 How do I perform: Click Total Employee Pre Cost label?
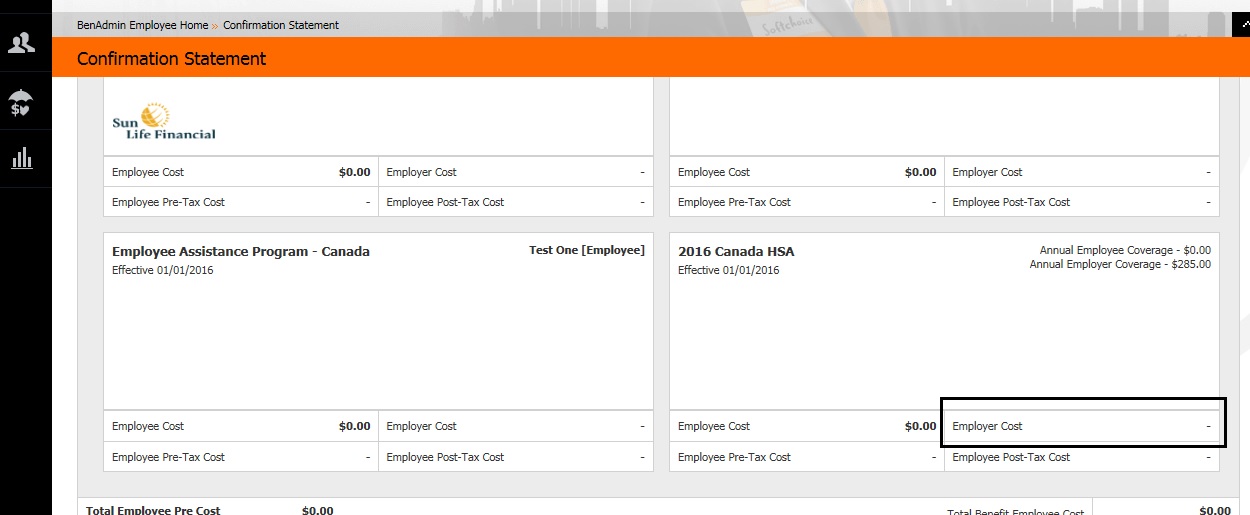(x=153, y=511)
